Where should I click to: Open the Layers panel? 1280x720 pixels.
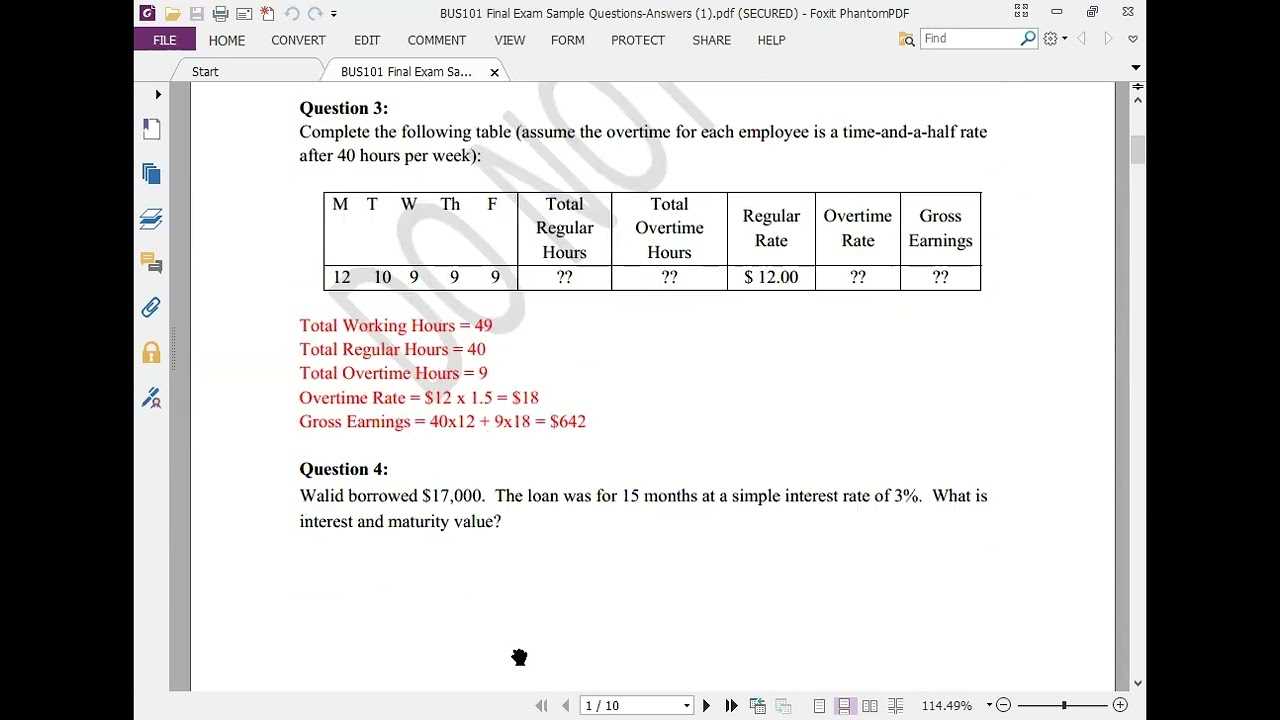(x=151, y=219)
